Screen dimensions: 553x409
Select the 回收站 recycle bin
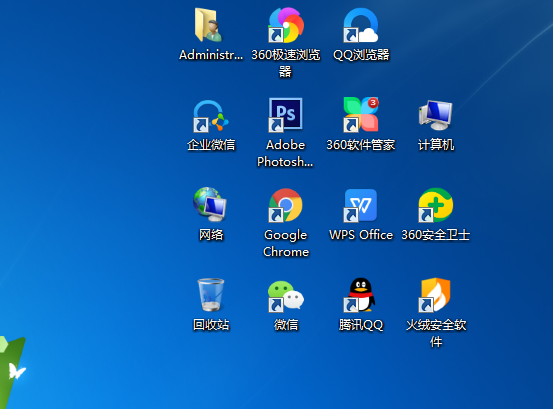[x=211, y=295]
